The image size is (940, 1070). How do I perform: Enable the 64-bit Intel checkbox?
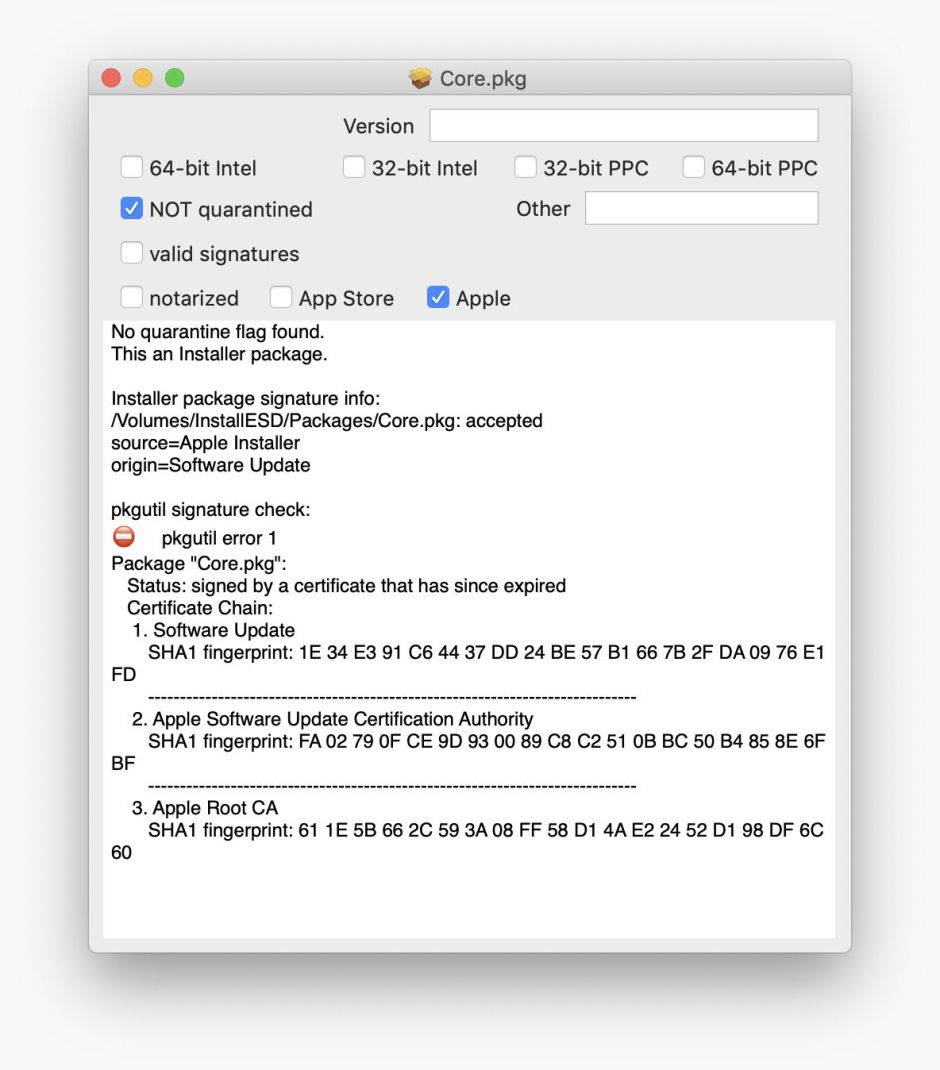[131, 167]
